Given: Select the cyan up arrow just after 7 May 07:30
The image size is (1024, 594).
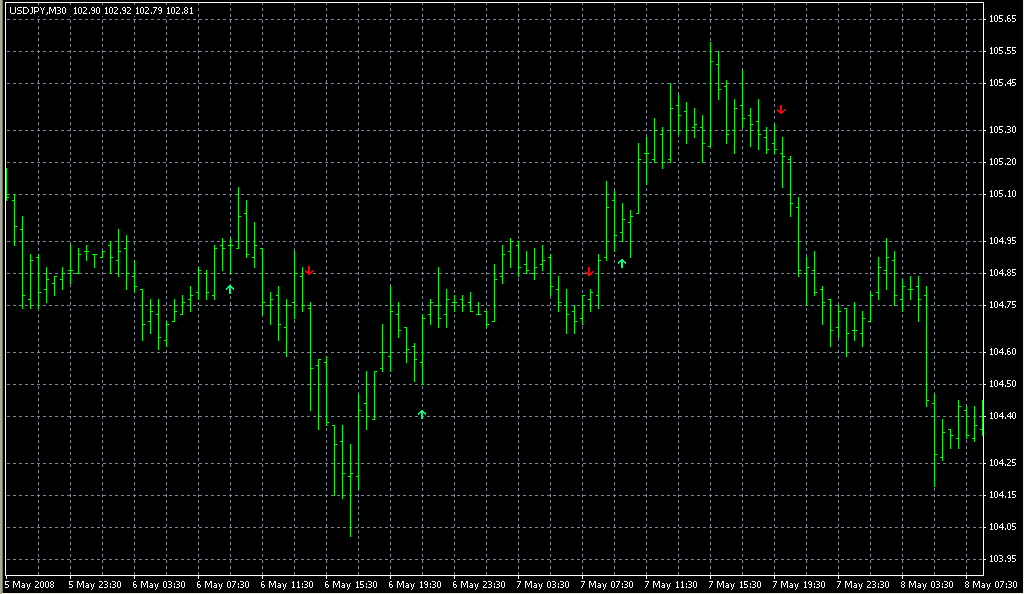Looking at the screenshot, I should [622, 263].
